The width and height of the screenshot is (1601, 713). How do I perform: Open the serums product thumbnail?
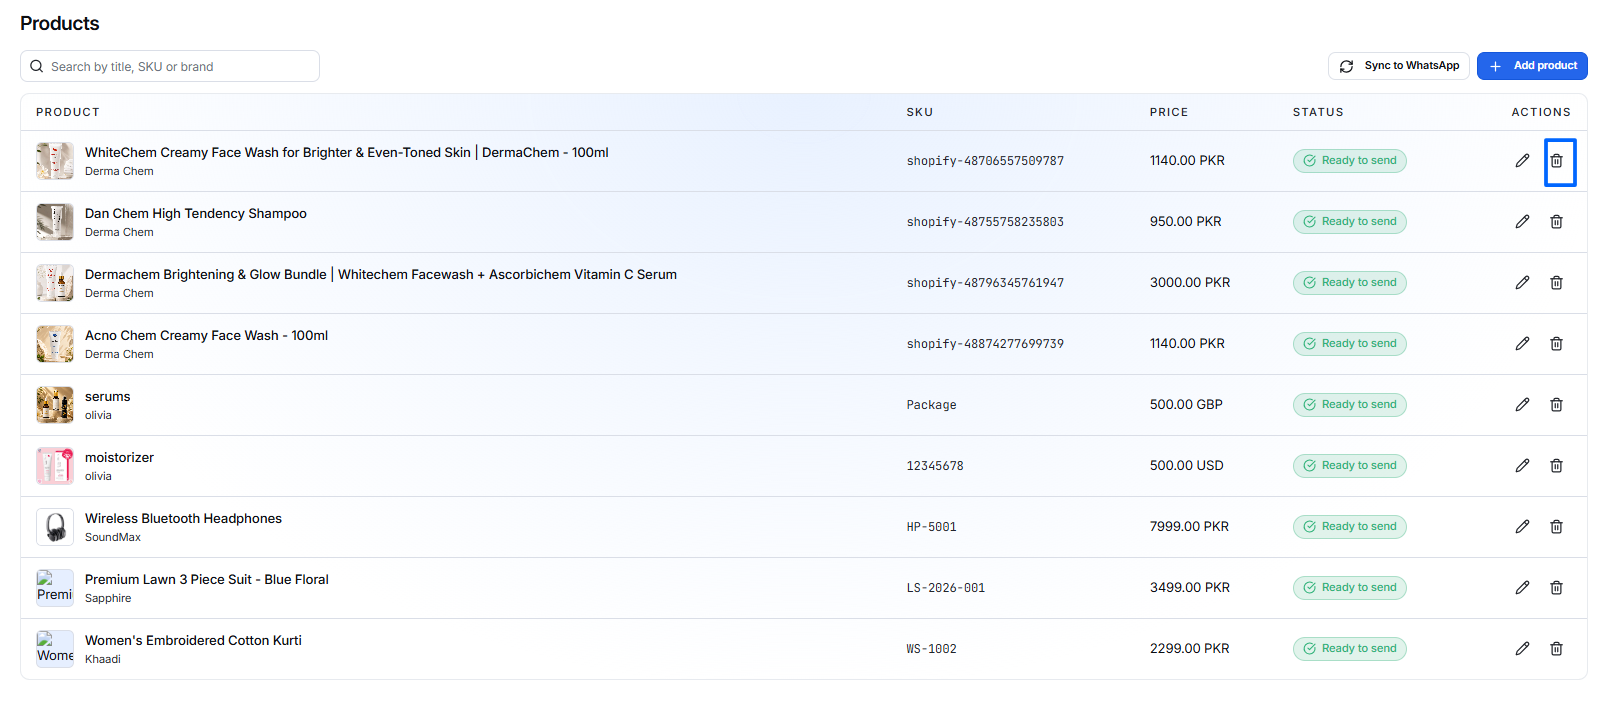coord(55,405)
